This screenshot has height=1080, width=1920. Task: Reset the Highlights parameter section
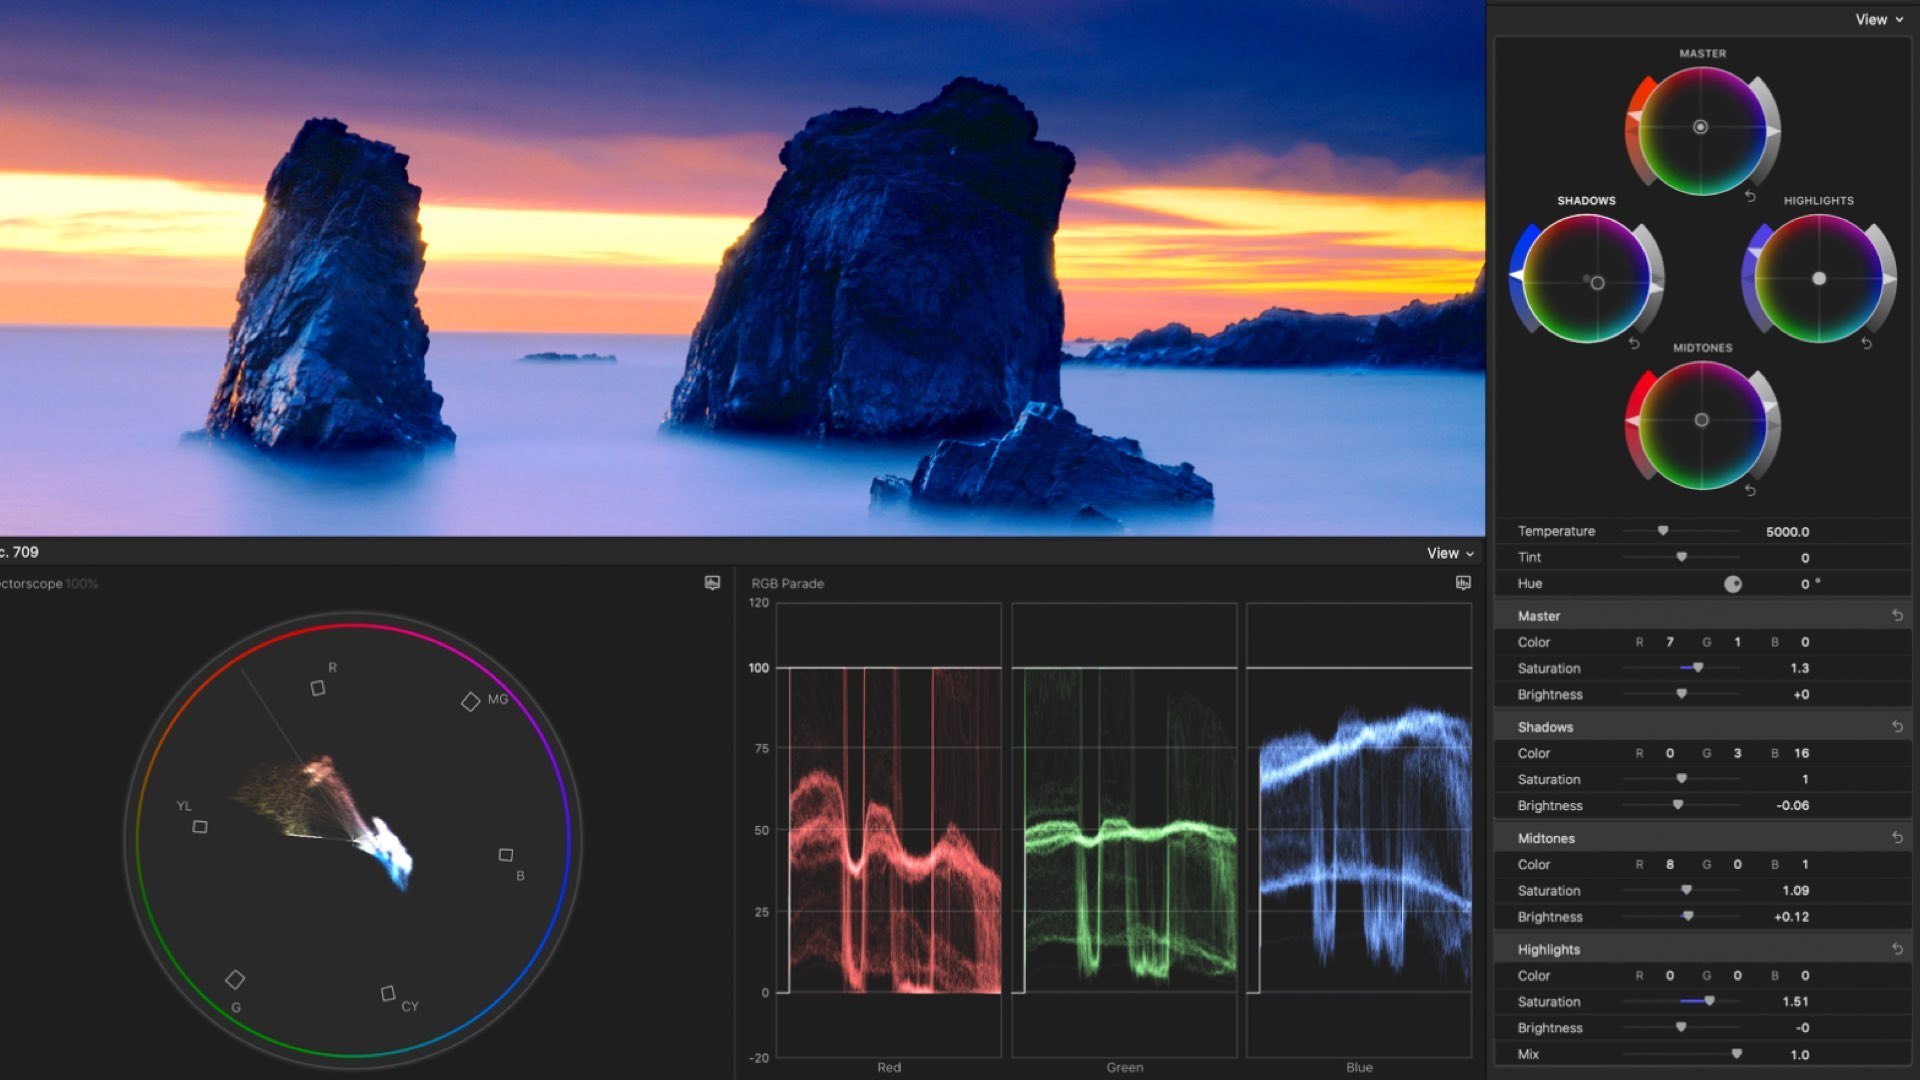(x=1897, y=949)
